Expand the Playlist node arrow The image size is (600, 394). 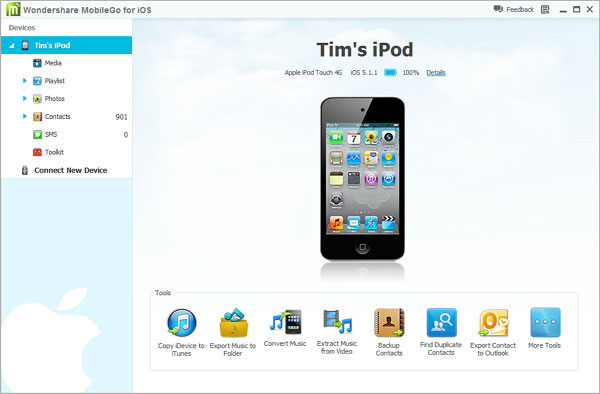[24, 81]
